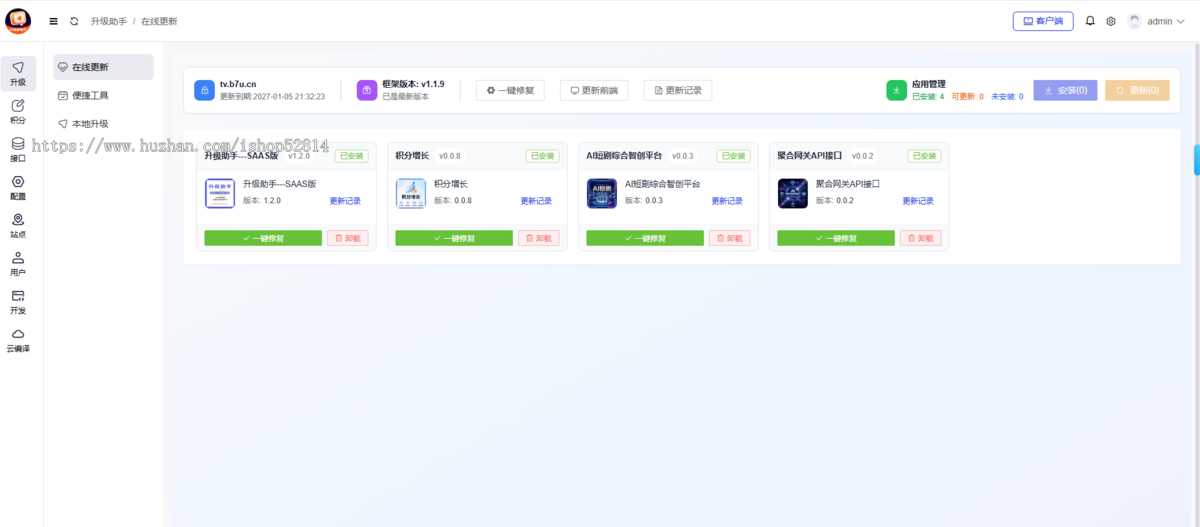1200x527 pixels.
Task: Click the 已安装 tag on 积分增长 card
Action: tap(542, 156)
